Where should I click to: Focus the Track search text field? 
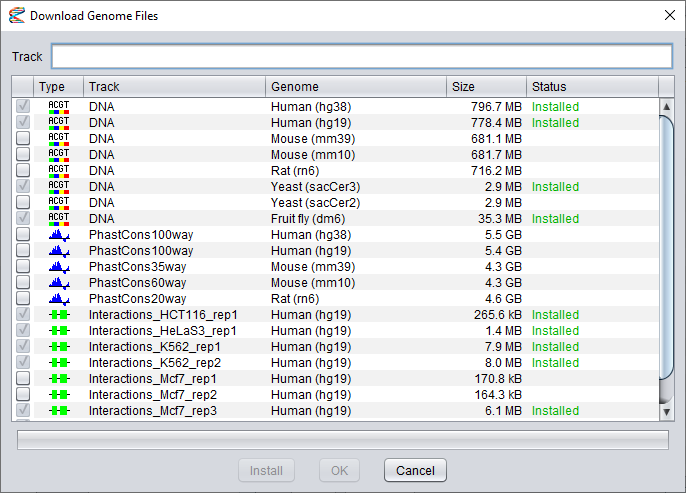[x=361, y=57]
